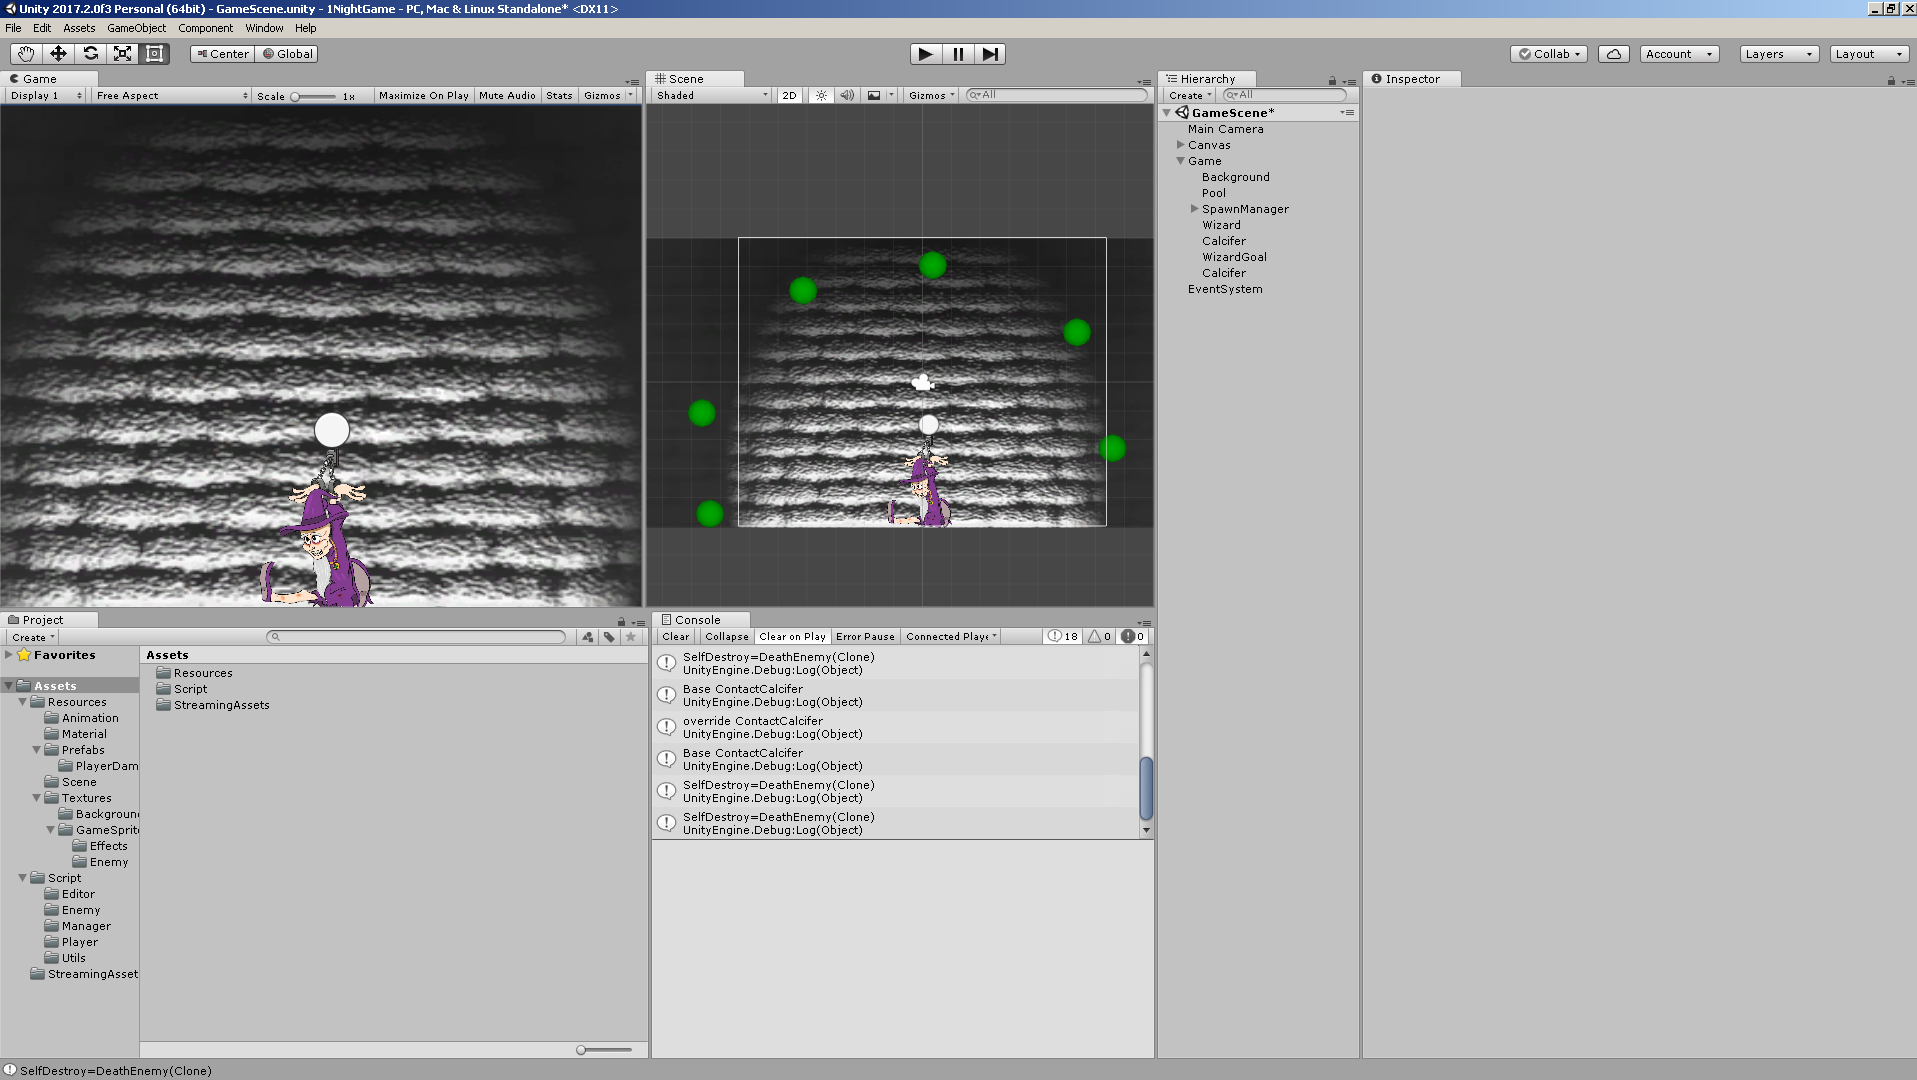
Task: Toggle scene audio speaker icon
Action: (847, 96)
